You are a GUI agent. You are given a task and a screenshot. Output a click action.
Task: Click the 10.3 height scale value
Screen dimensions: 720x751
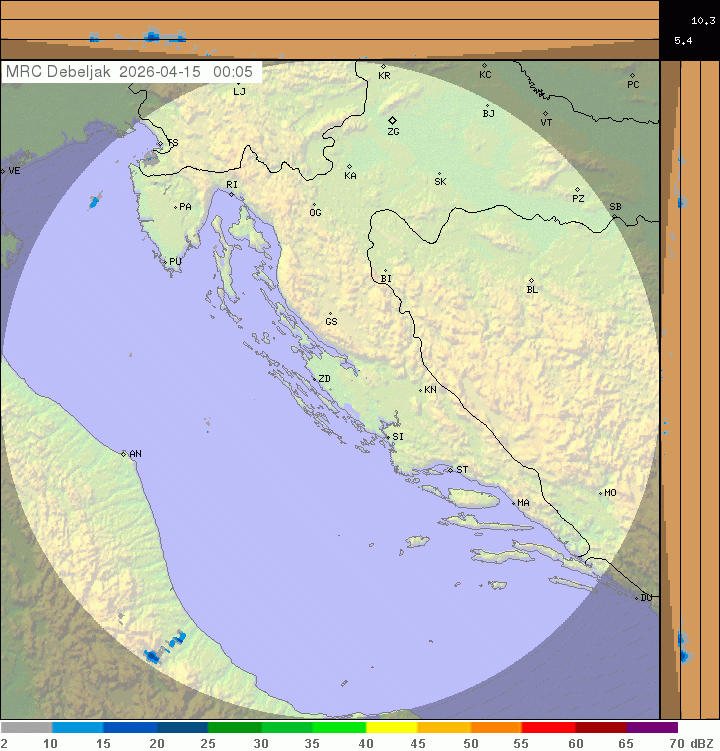(x=703, y=19)
